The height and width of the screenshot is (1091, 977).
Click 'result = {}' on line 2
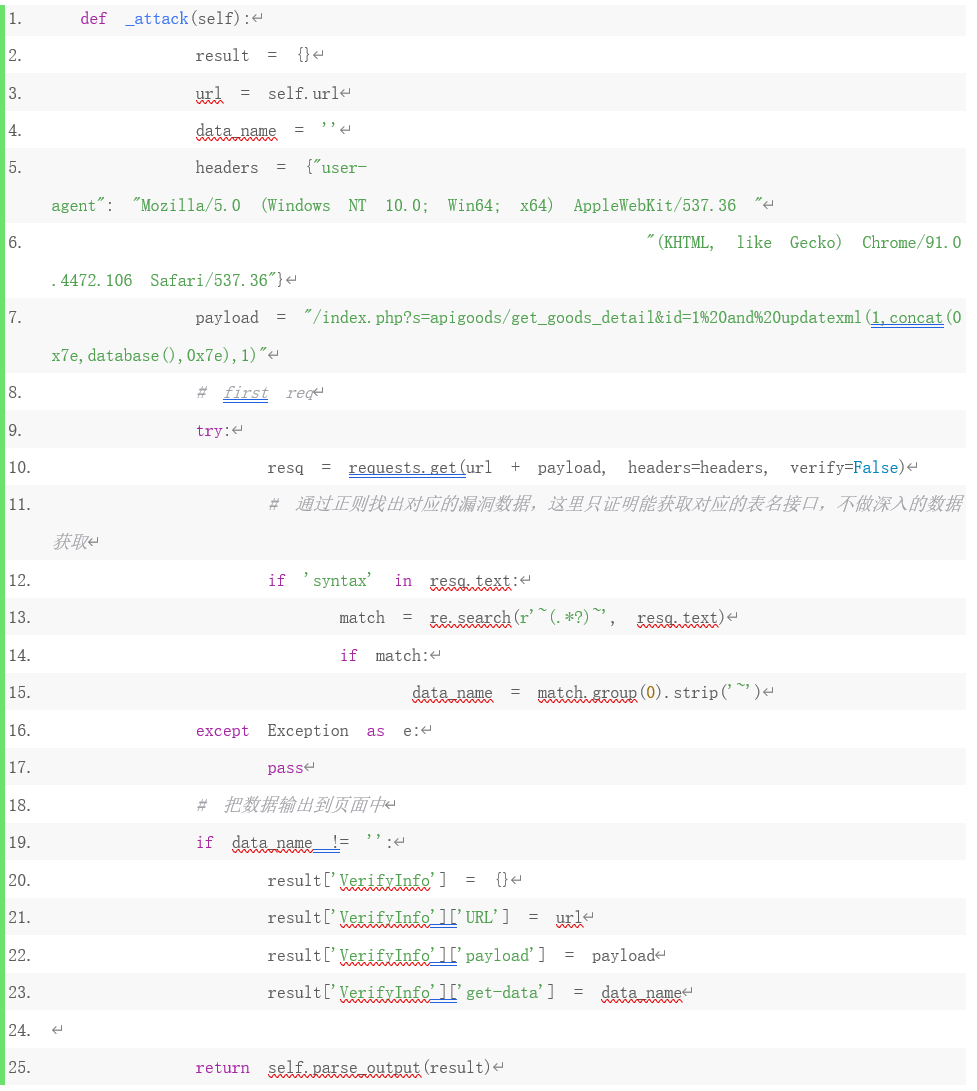[x=253, y=56]
